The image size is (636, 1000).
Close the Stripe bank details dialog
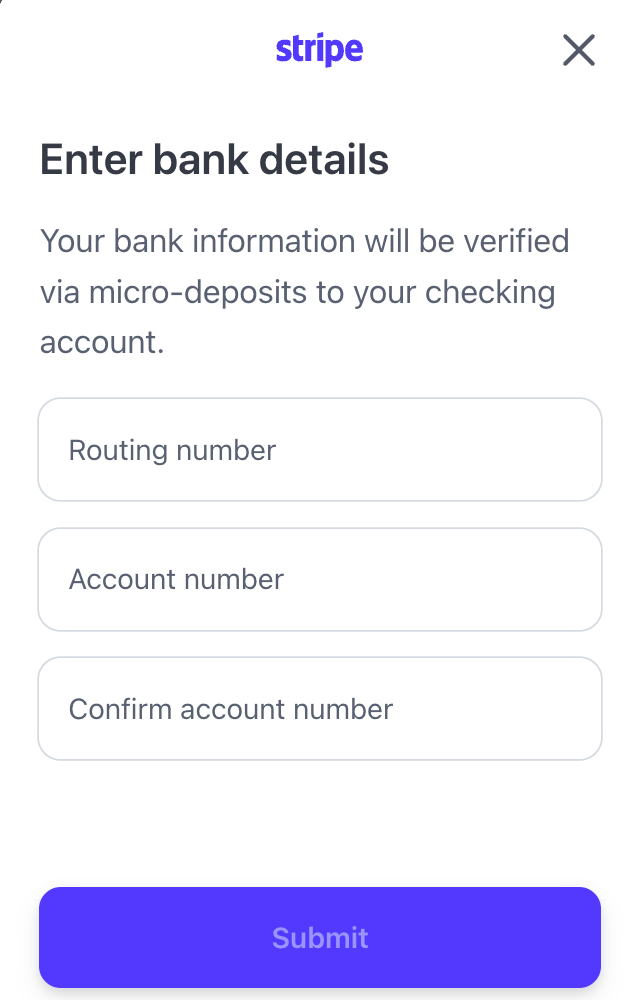(578, 50)
